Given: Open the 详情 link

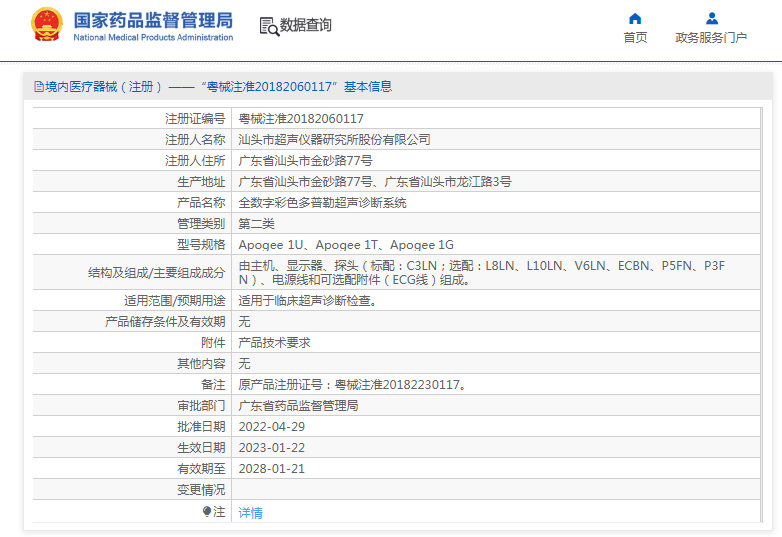Looking at the screenshot, I should pyautogui.click(x=250, y=513).
